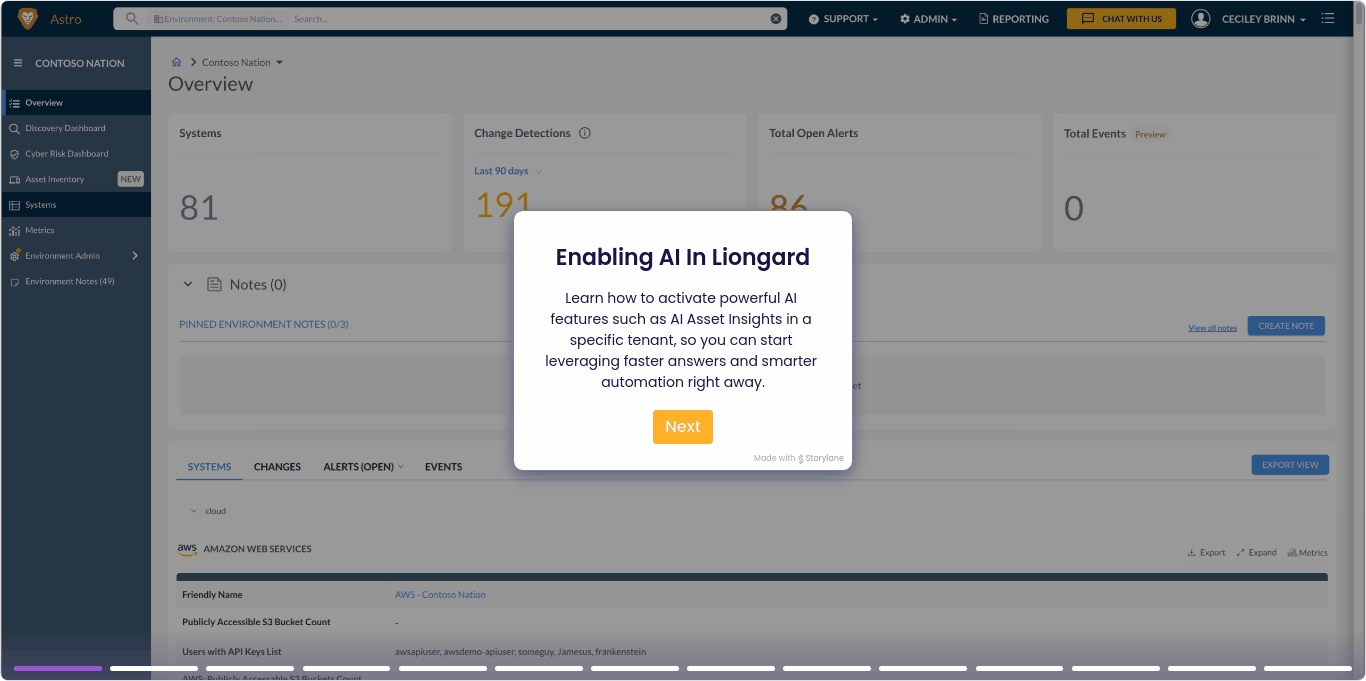Collapse the cloud group chevron

(x=193, y=511)
